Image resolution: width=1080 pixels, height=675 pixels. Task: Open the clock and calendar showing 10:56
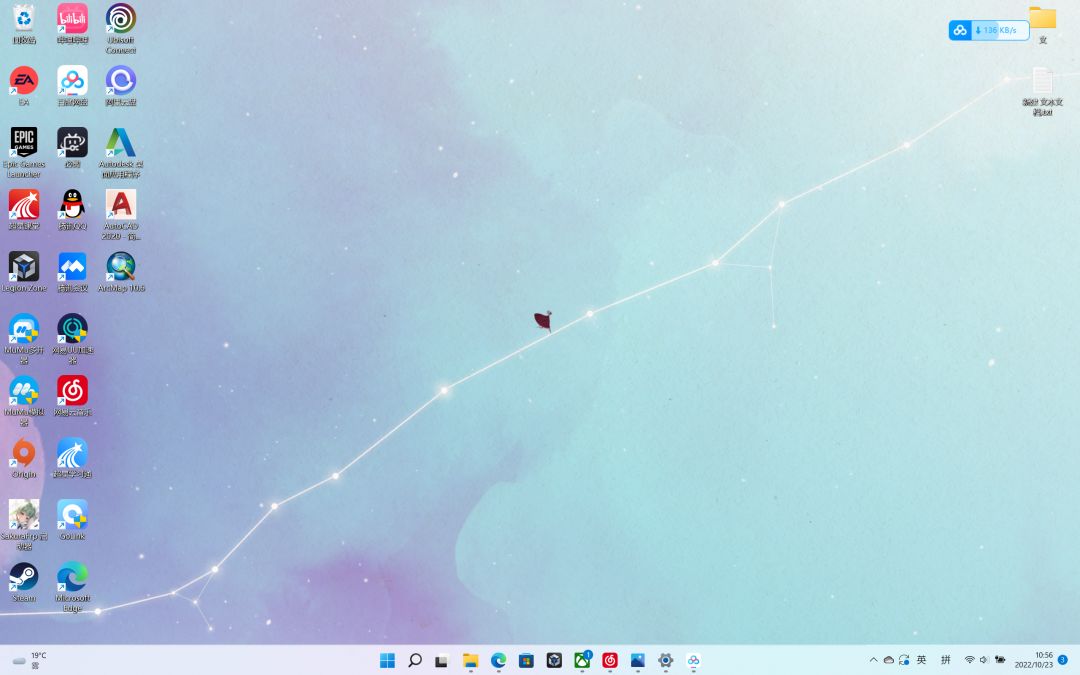[x=1034, y=660]
